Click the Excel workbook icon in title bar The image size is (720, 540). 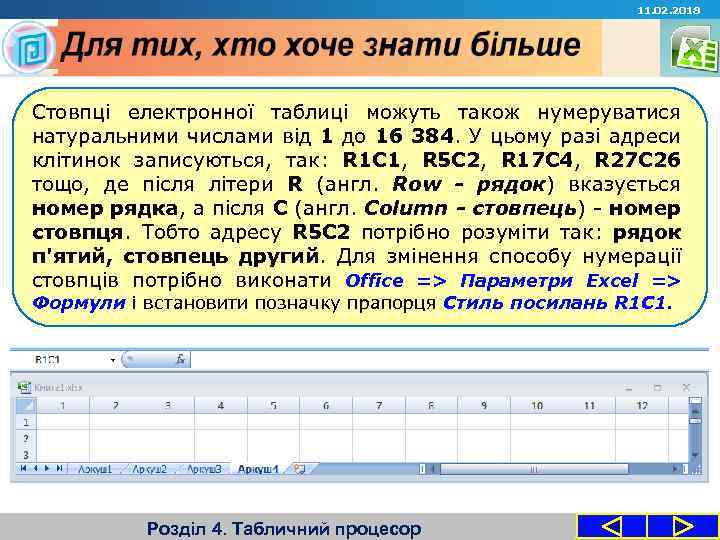(24, 388)
